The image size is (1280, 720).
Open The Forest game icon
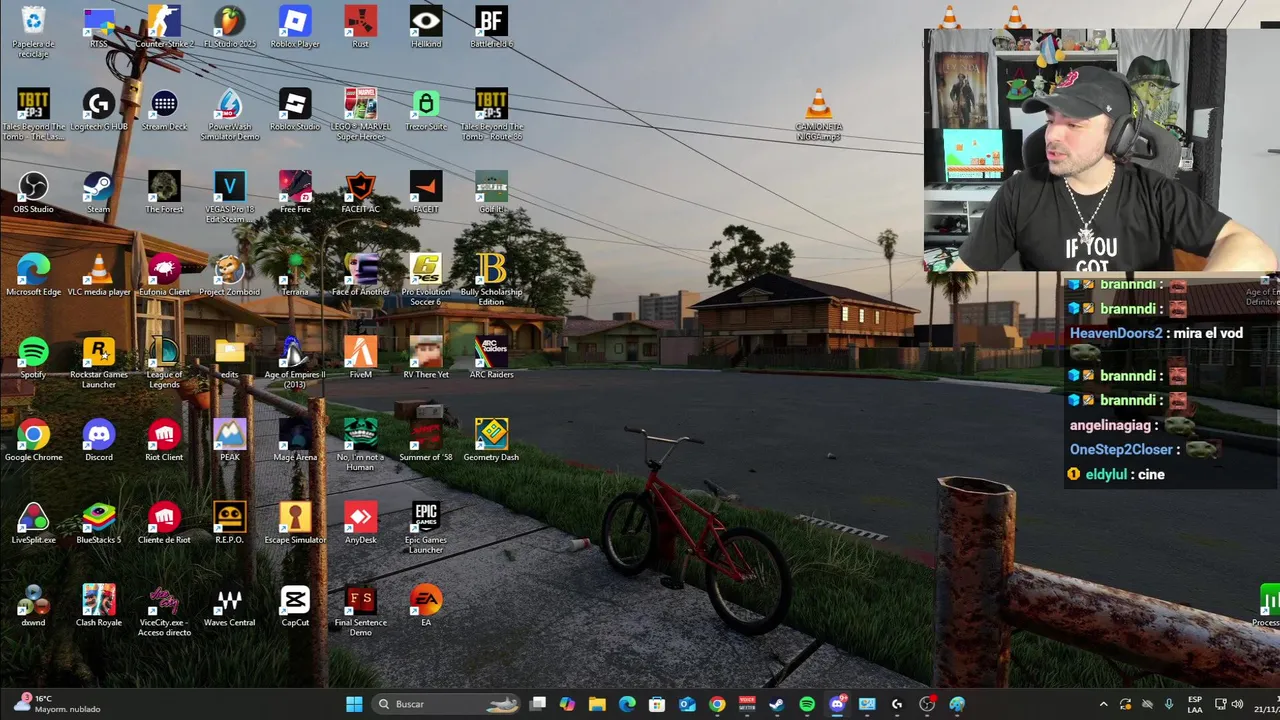point(164,193)
